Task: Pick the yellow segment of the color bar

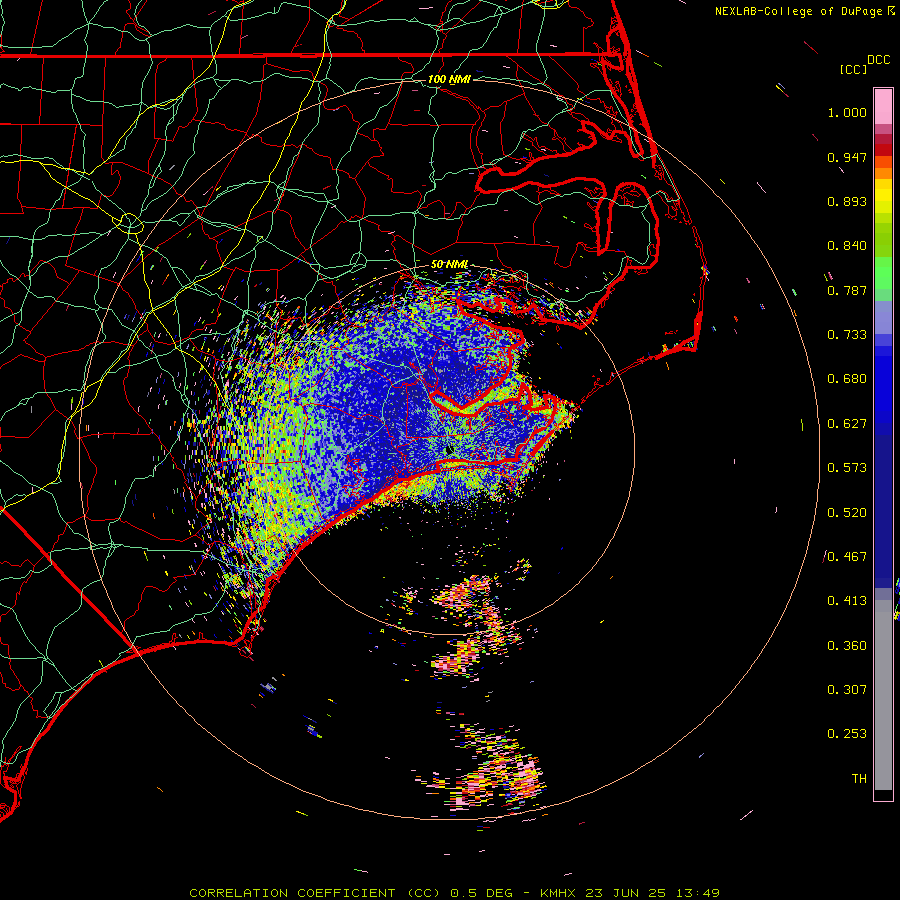Action: coord(883,197)
